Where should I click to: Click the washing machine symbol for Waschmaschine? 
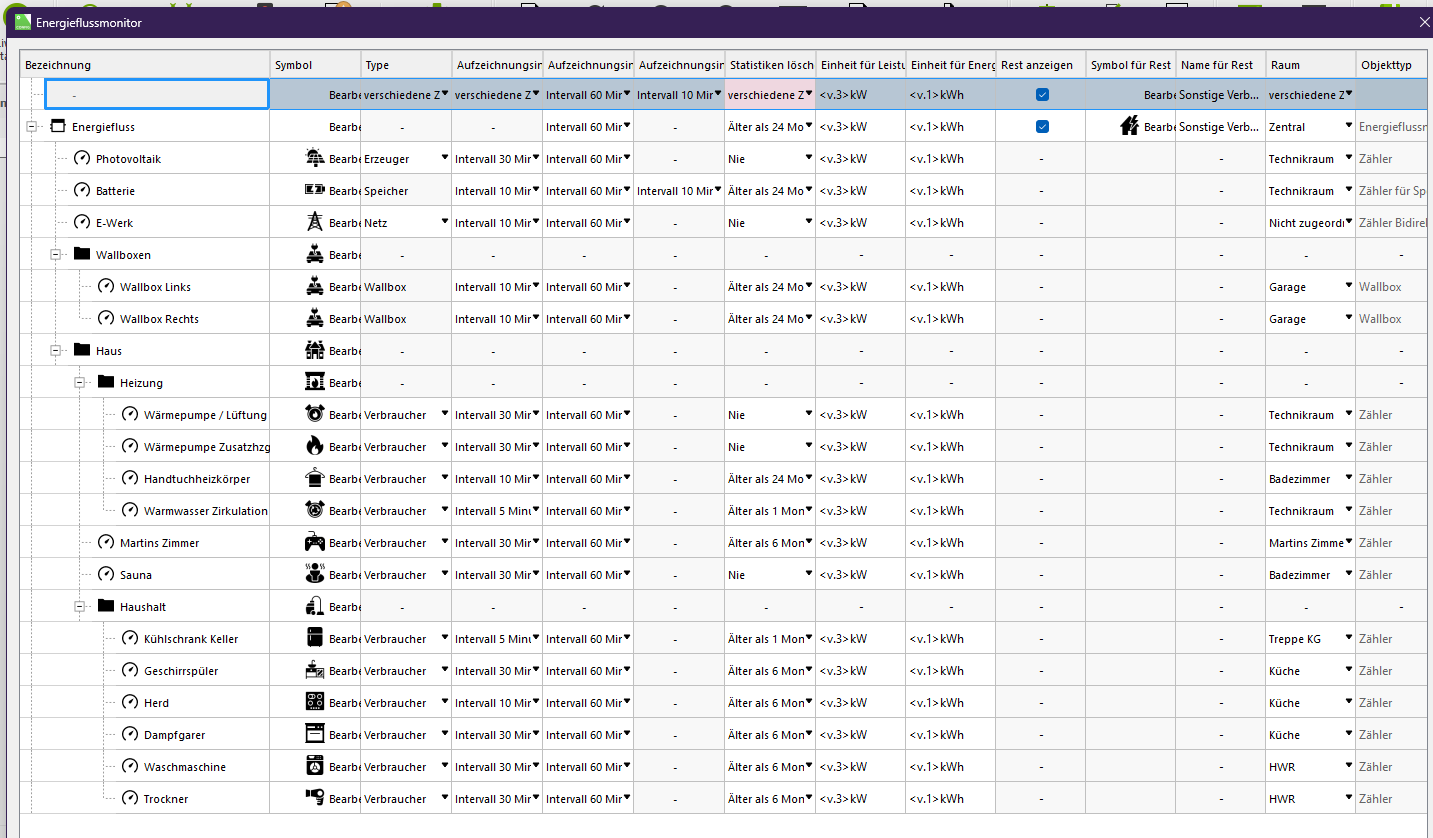[x=314, y=767]
